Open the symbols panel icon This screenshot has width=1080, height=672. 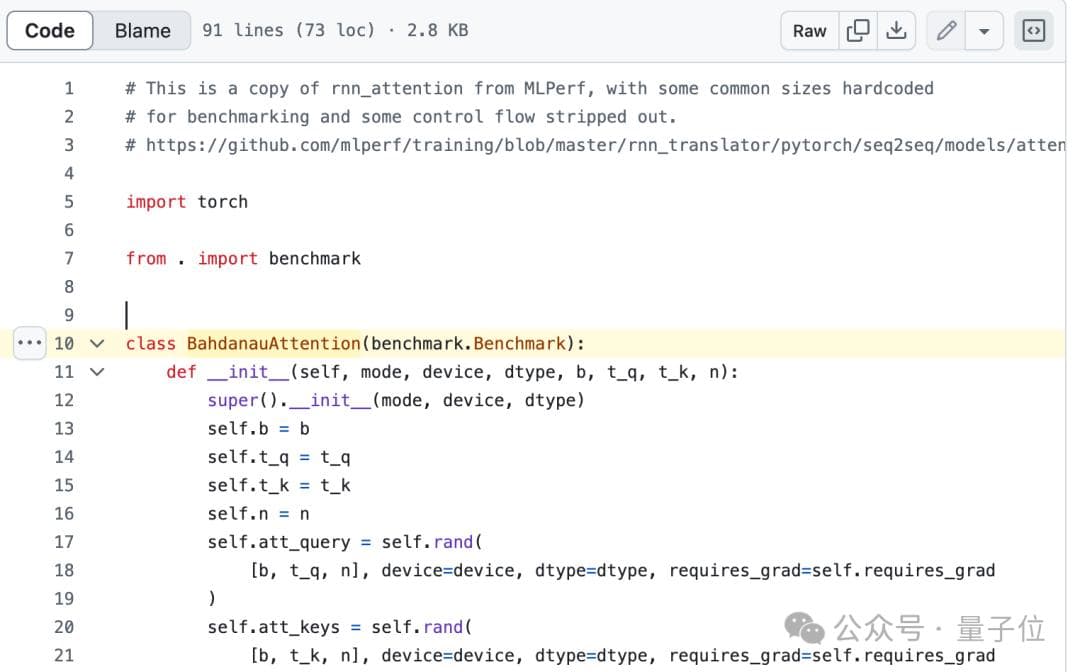[x=1033, y=31]
